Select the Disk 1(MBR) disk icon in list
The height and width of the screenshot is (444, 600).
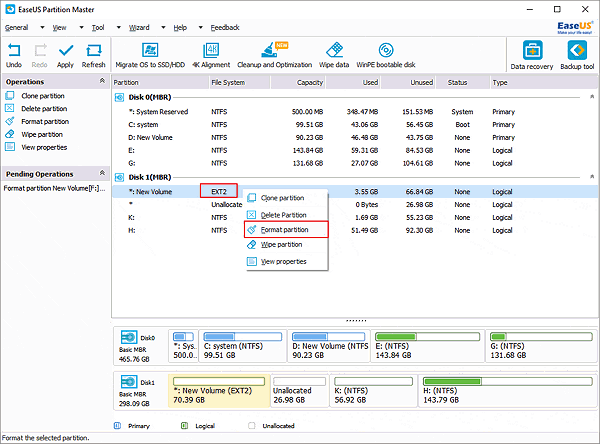(x=119, y=178)
